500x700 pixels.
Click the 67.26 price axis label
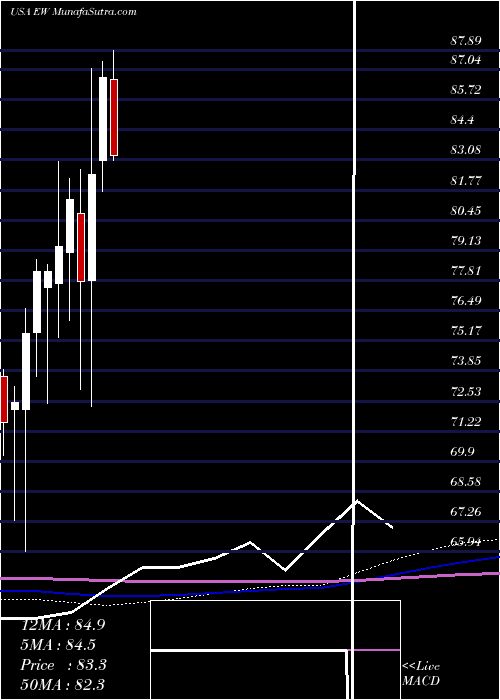pyautogui.click(x=466, y=512)
